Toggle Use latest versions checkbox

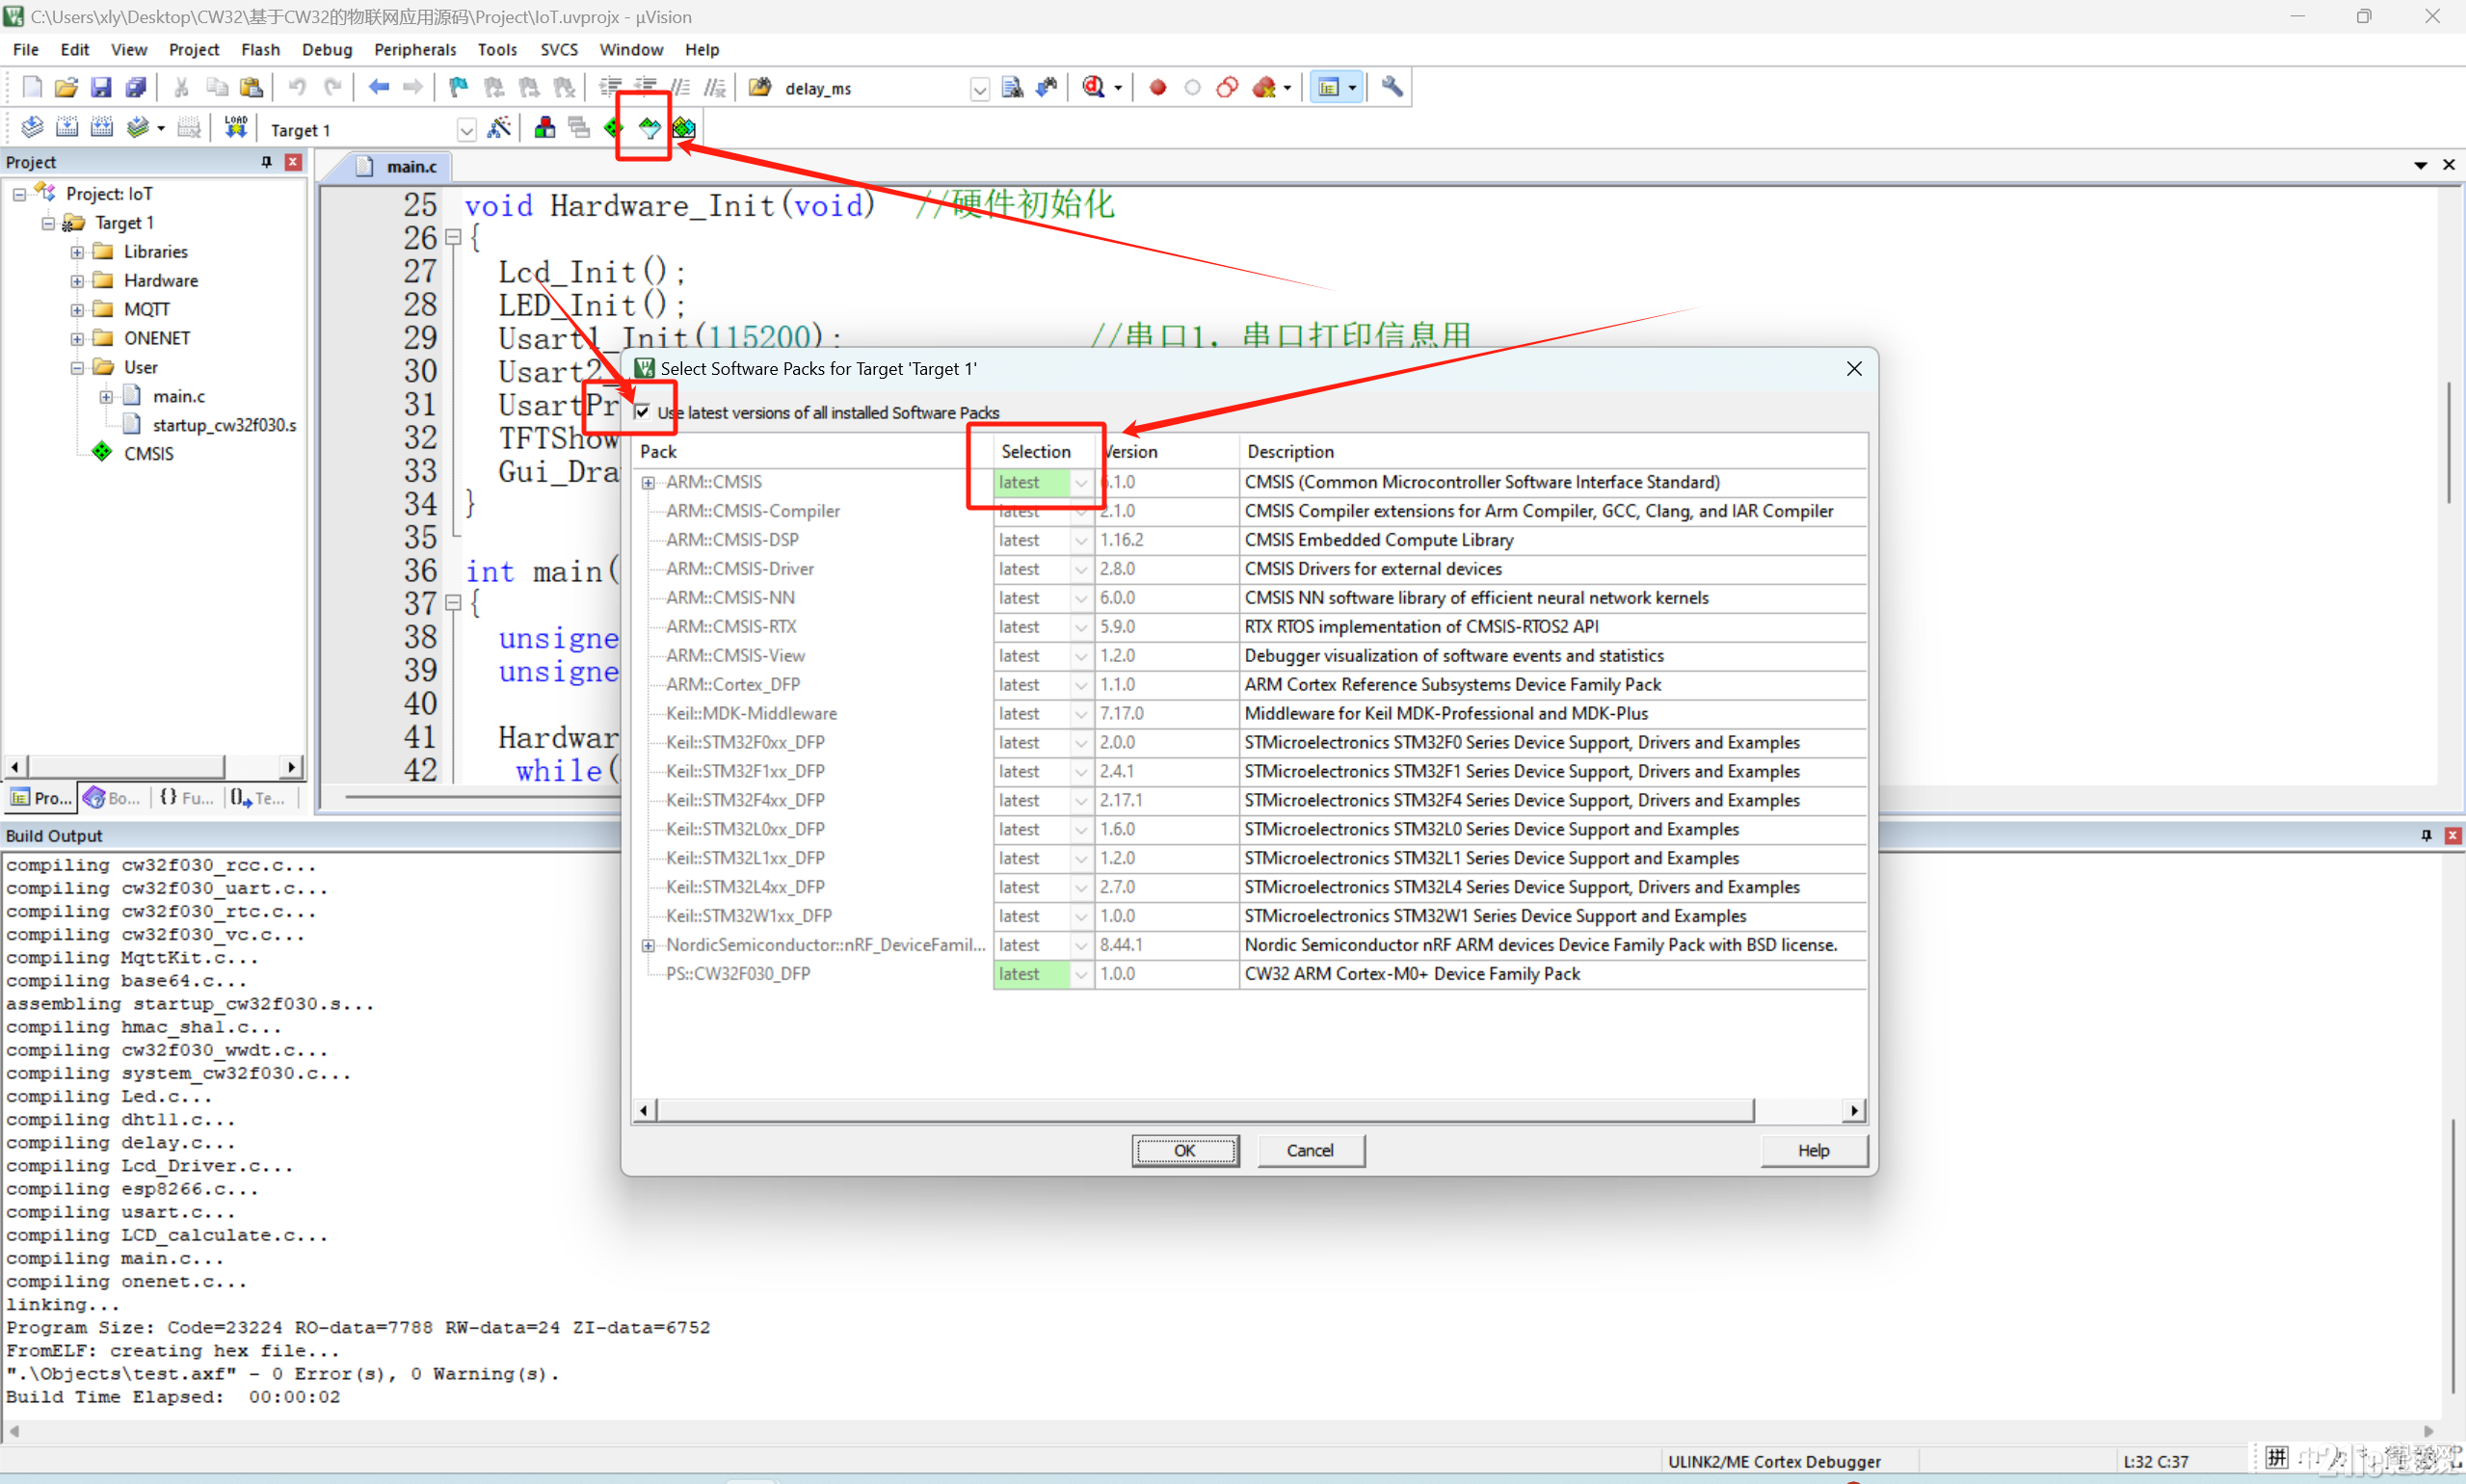[x=642, y=412]
